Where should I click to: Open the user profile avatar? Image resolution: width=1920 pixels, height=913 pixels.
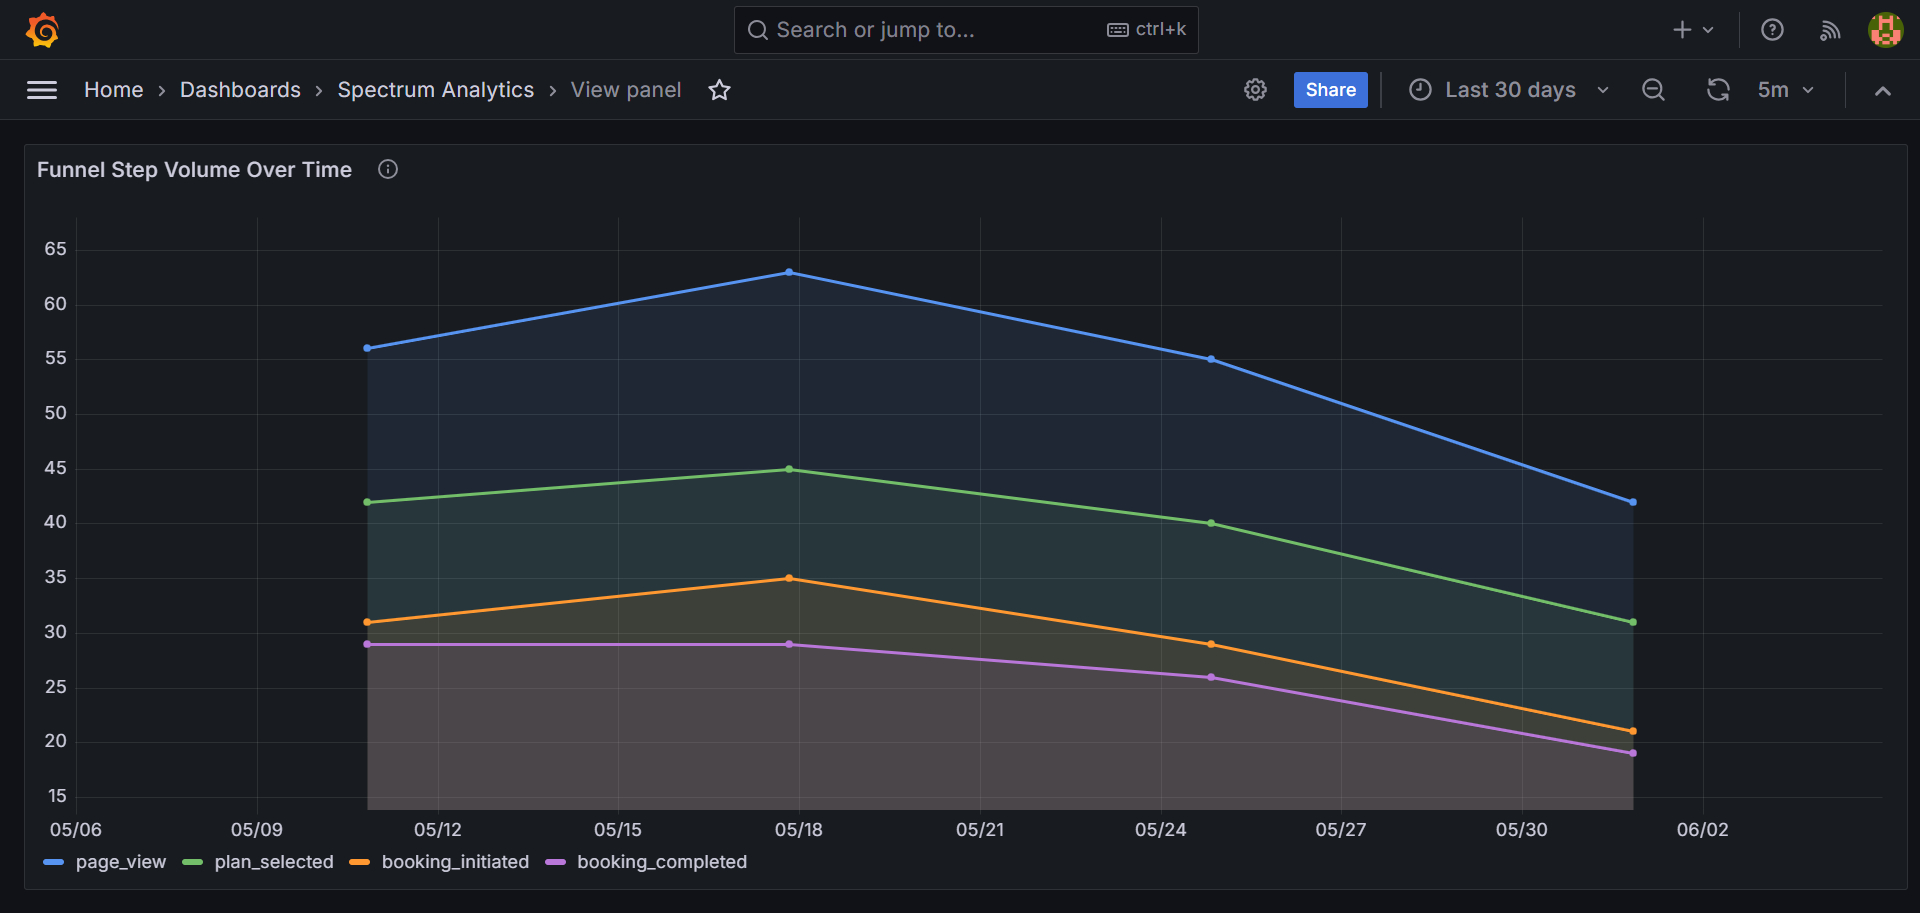click(x=1886, y=30)
